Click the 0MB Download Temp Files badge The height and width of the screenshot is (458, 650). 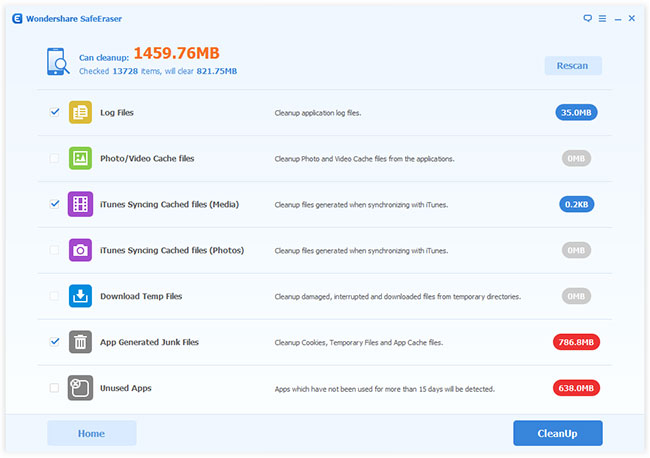[576, 296]
